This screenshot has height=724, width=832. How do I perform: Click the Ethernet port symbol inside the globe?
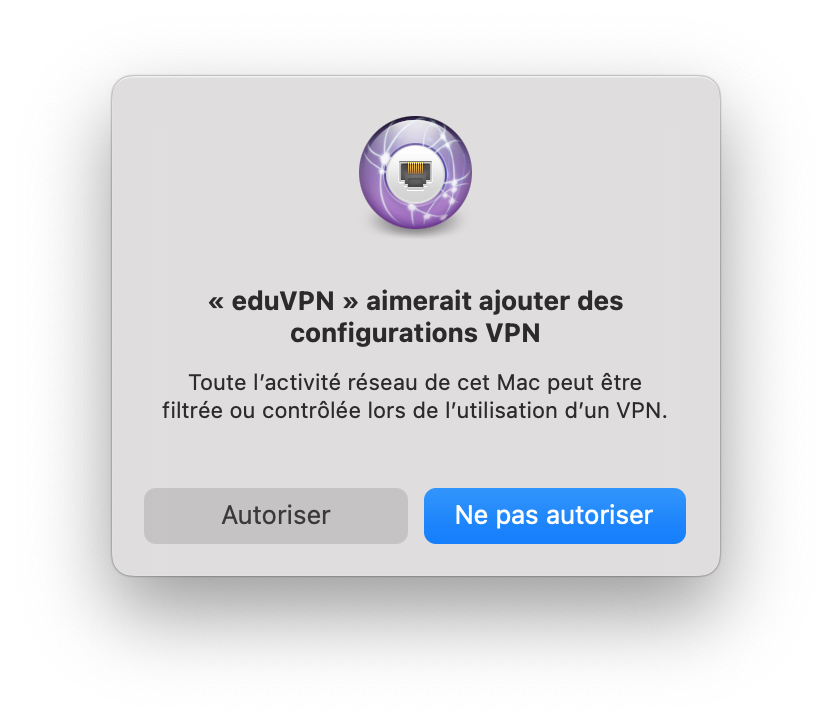click(x=415, y=174)
